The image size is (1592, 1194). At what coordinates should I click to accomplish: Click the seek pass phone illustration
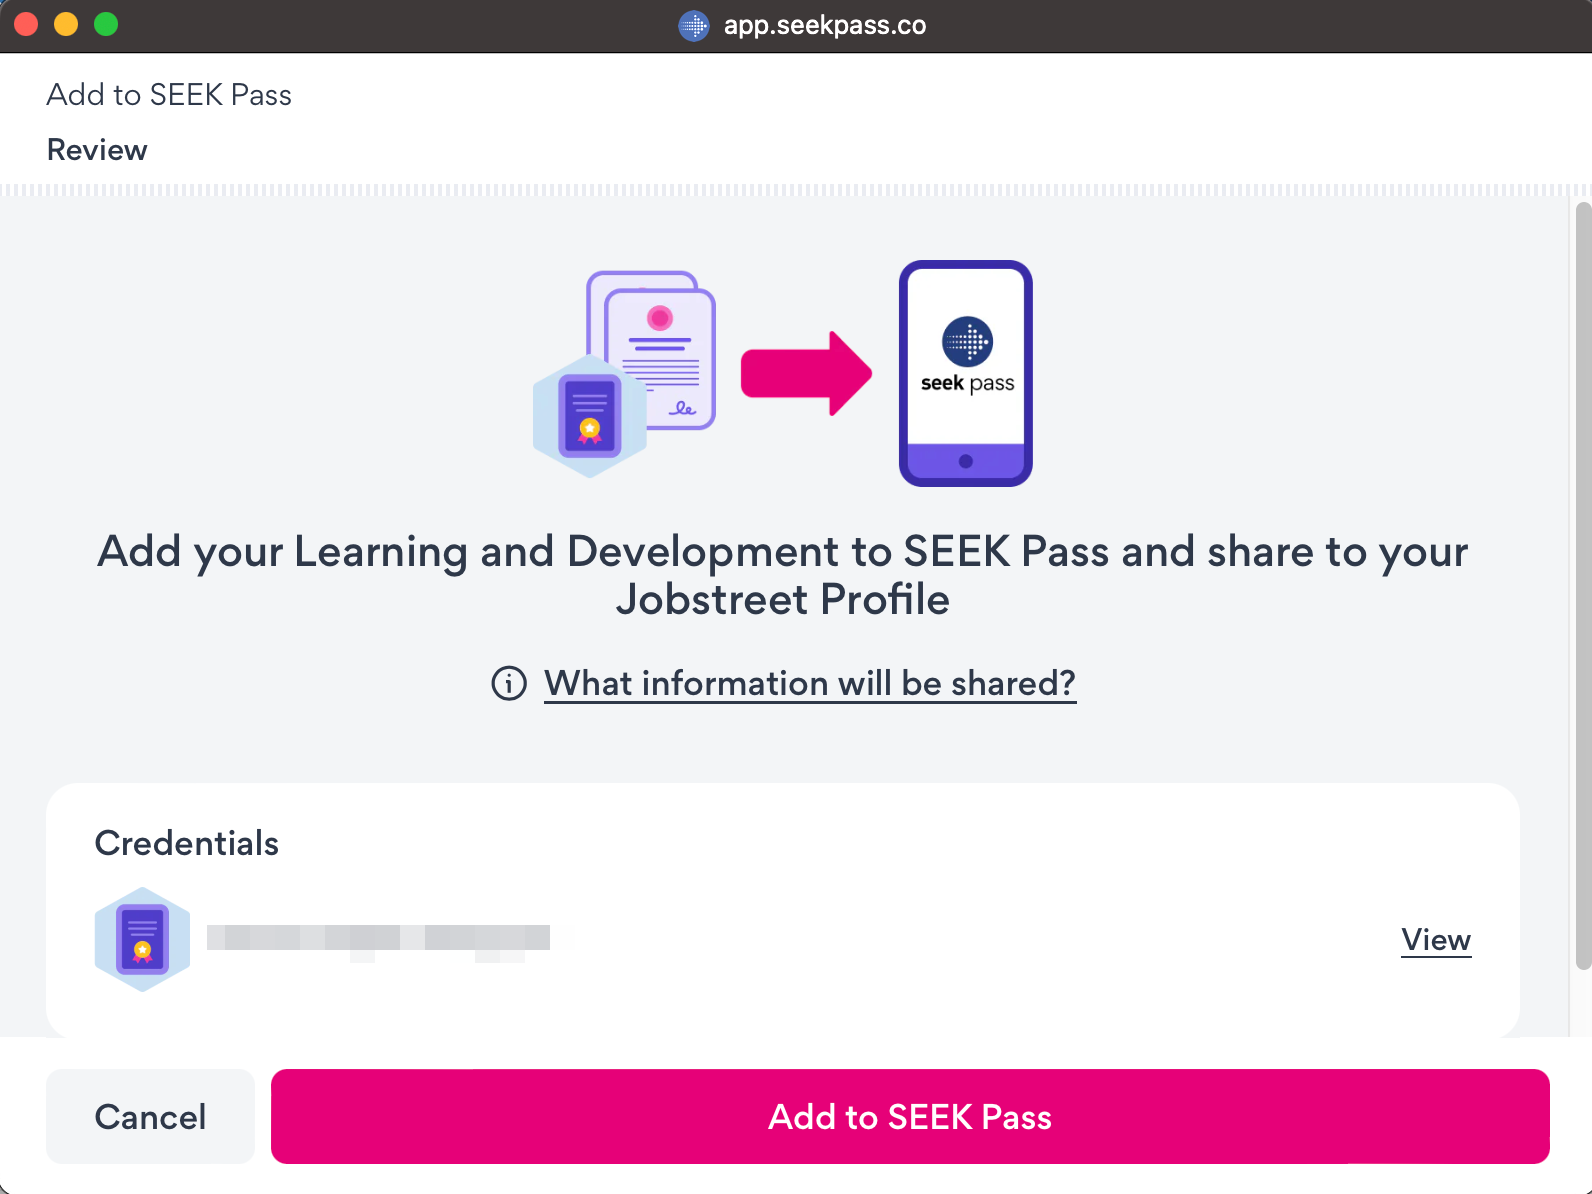[965, 374]
